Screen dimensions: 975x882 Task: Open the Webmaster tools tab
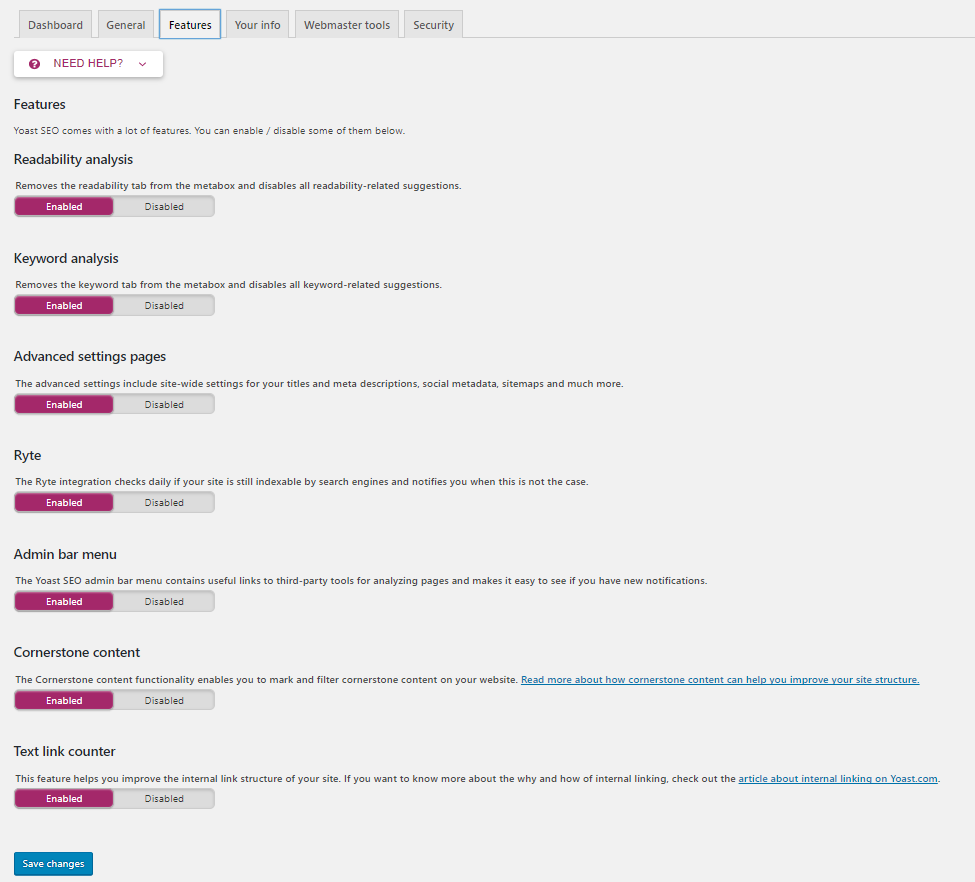[x=347, y=25]
